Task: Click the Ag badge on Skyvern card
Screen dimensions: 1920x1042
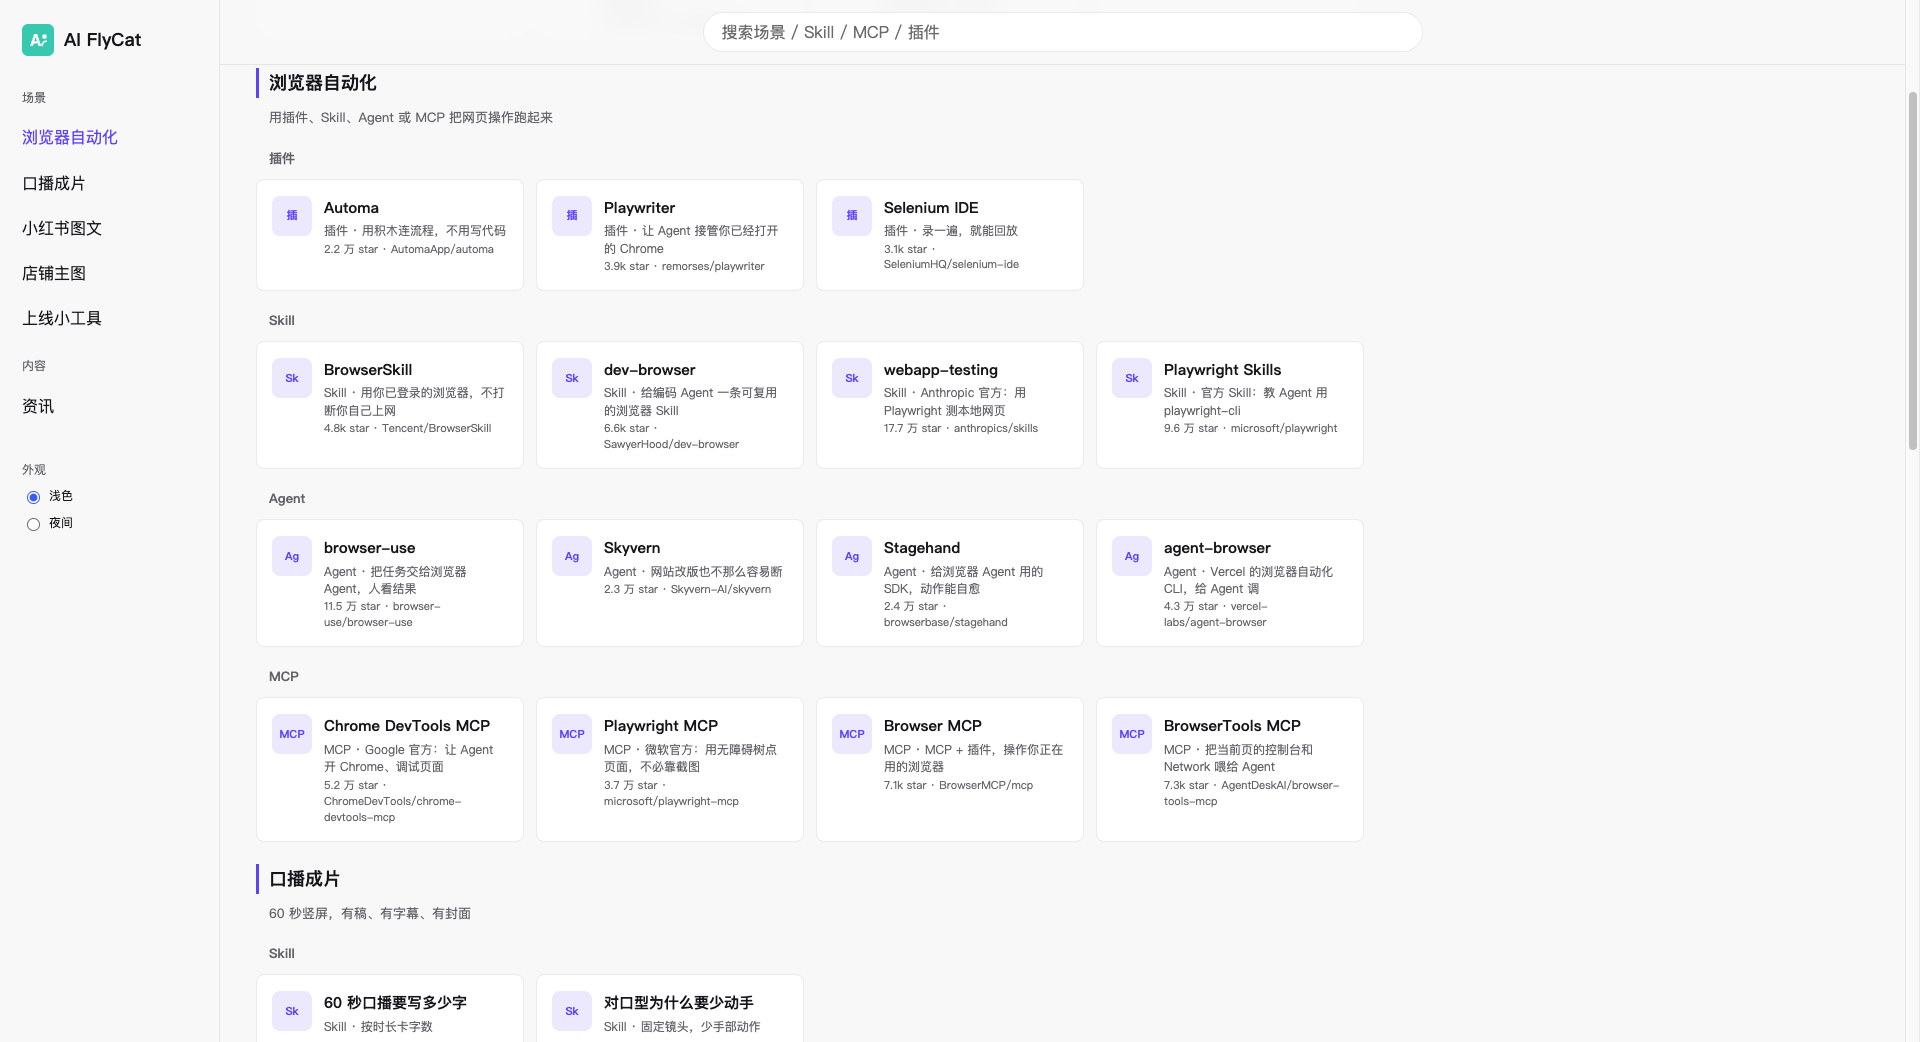Action: point(572,556)
